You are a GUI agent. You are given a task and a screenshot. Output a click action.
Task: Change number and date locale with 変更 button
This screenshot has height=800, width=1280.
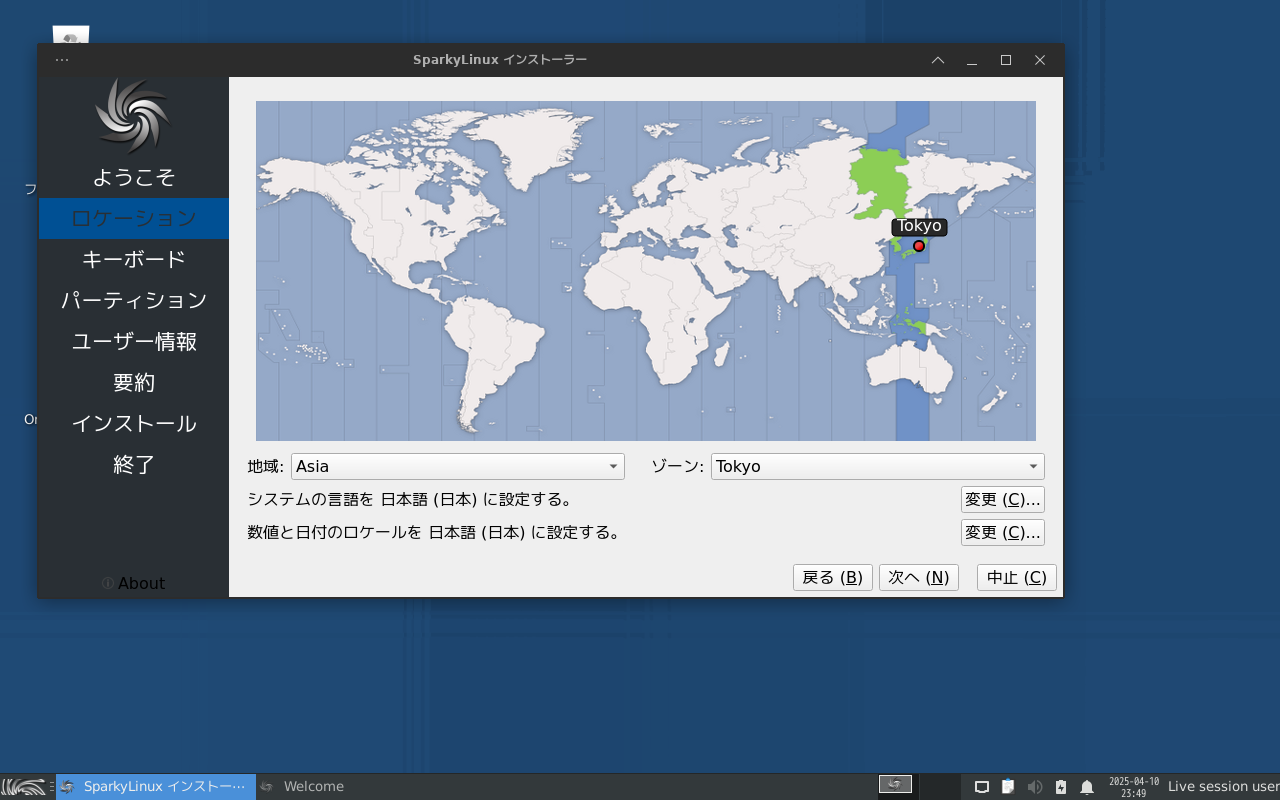[x=1003, y=532]
